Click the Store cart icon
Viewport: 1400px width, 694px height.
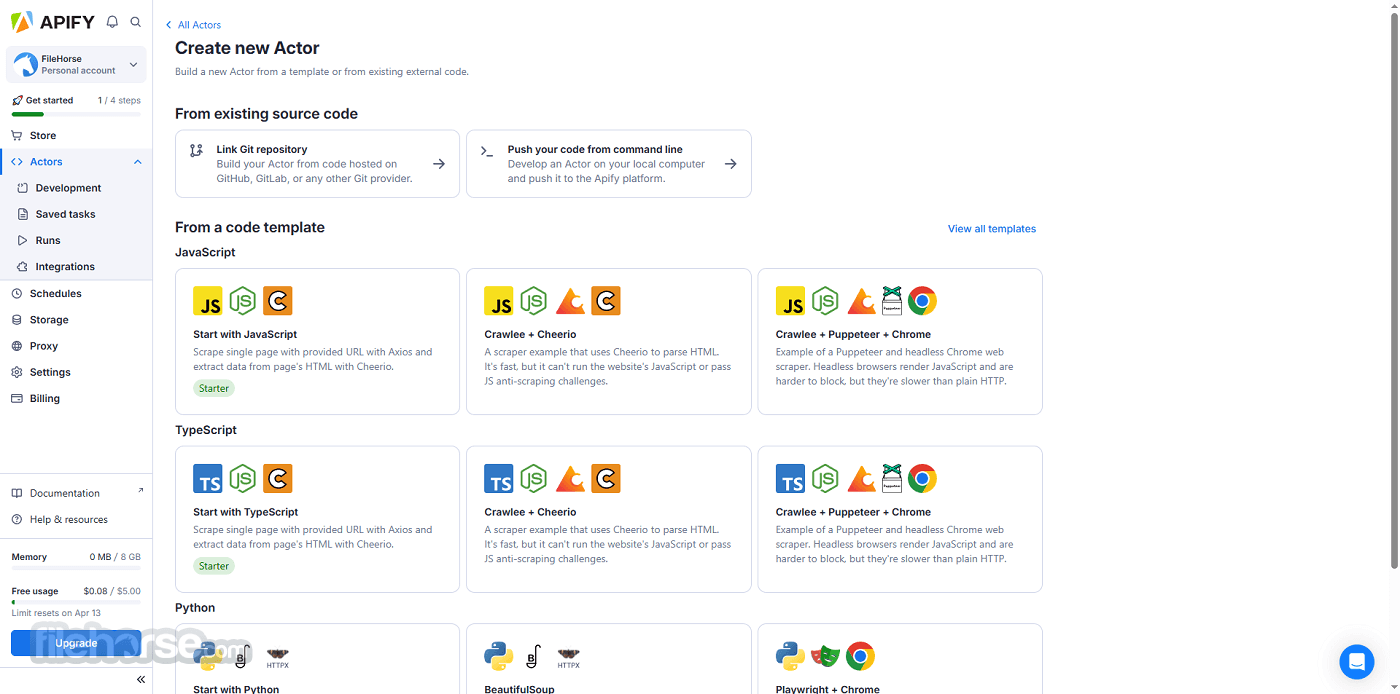coord(17,135)
